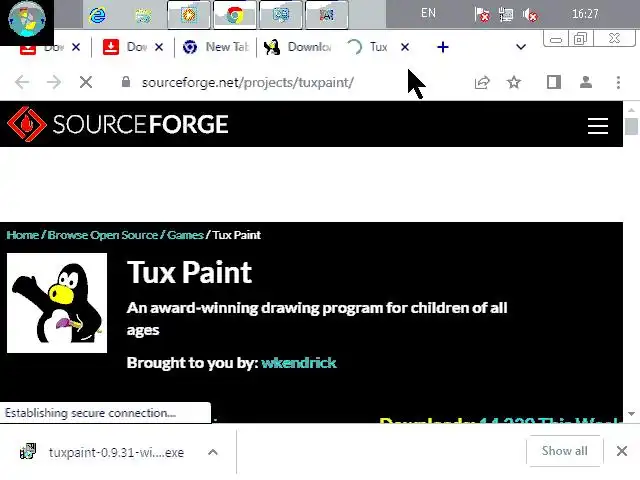Close the downloads bar
This screenshot has width=640, height=480.
point(622,451)
